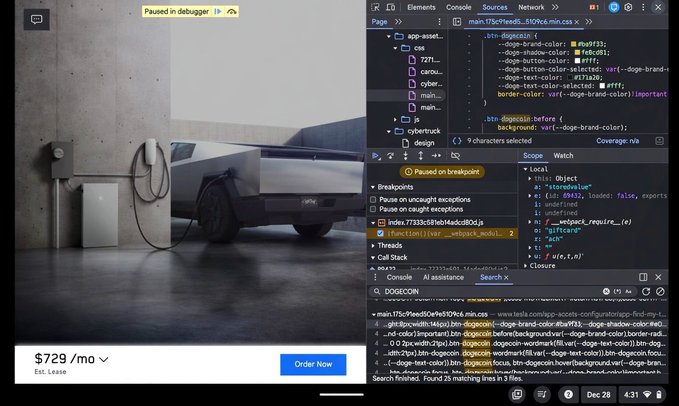Click the resume icon on the page overlay
This screenshot has width=679, height=406.
tap(218, 11)
